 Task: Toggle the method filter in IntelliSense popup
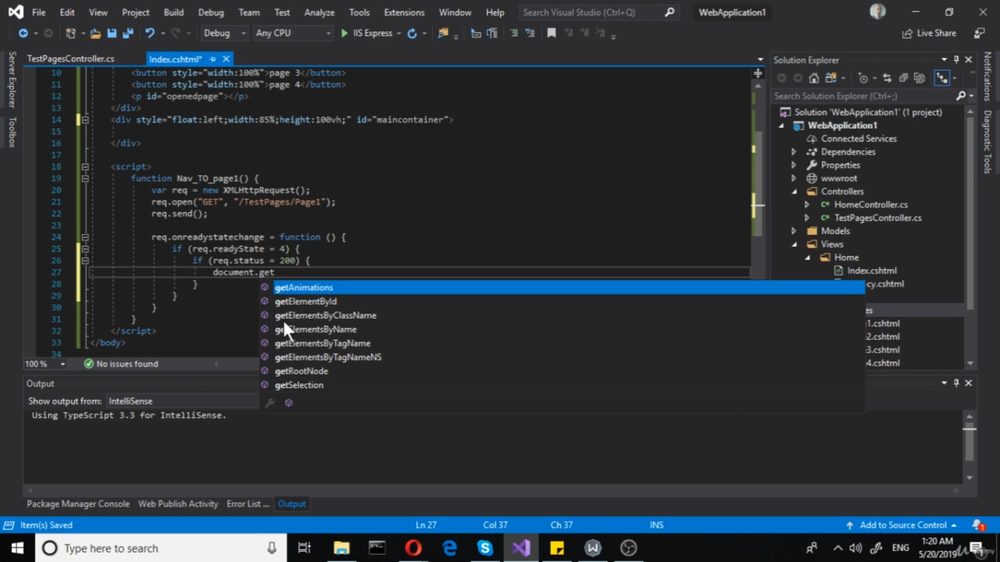click(x=288, y=403)
